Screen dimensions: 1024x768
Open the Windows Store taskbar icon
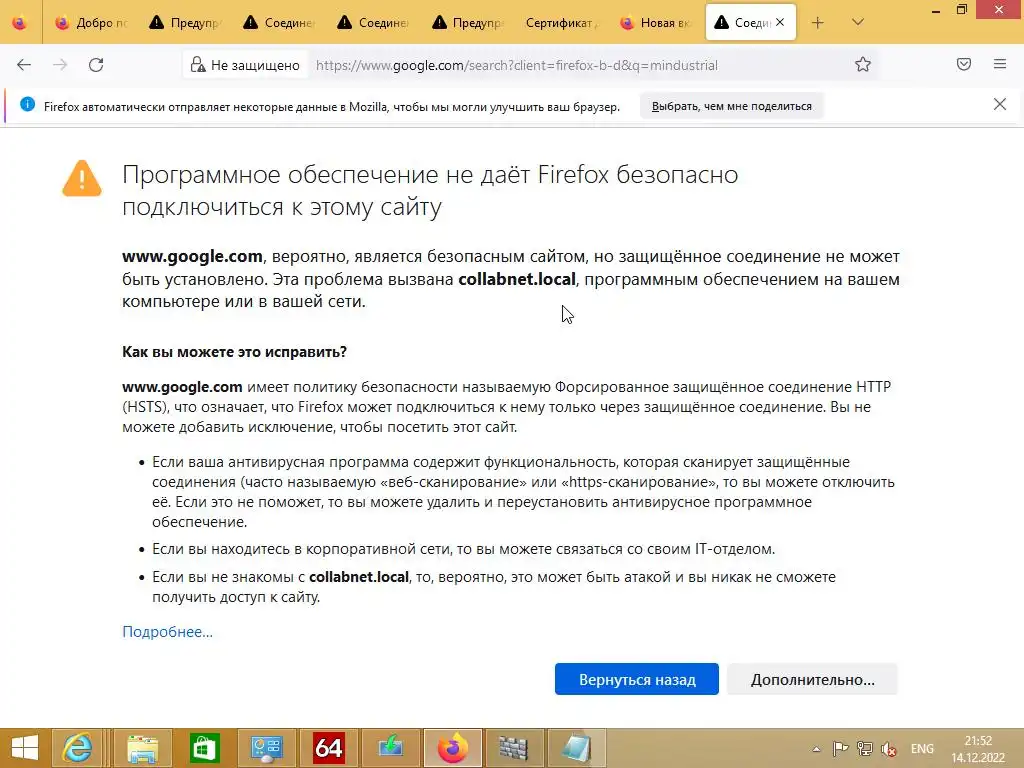204,748
